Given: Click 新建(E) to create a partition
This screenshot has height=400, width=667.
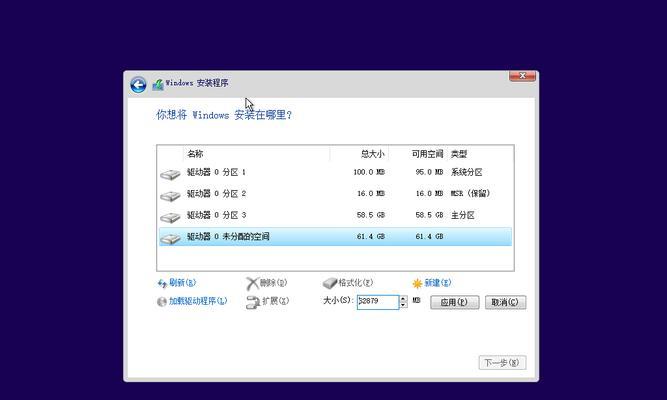Looking at the screenshot, I should point(438,283).
